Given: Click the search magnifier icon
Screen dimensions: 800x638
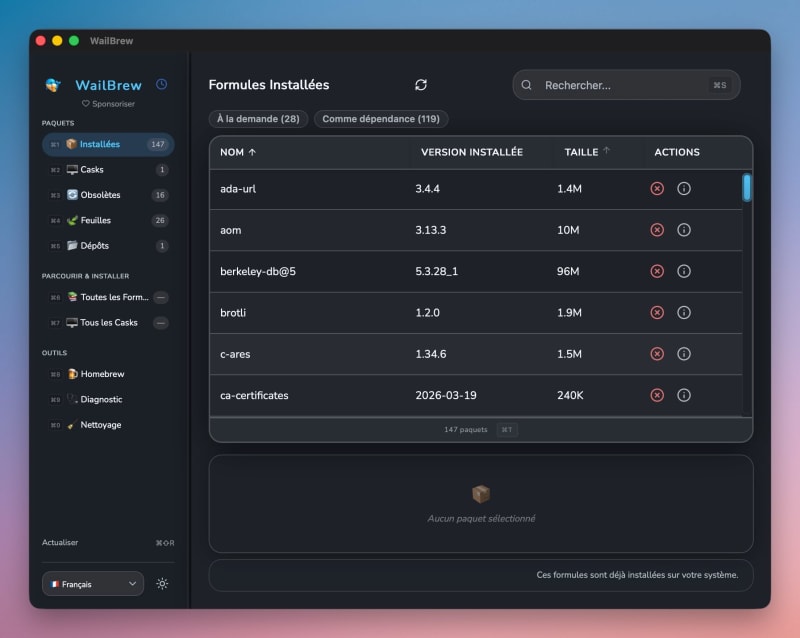Looking at the screenshot, I should (527, 85).
